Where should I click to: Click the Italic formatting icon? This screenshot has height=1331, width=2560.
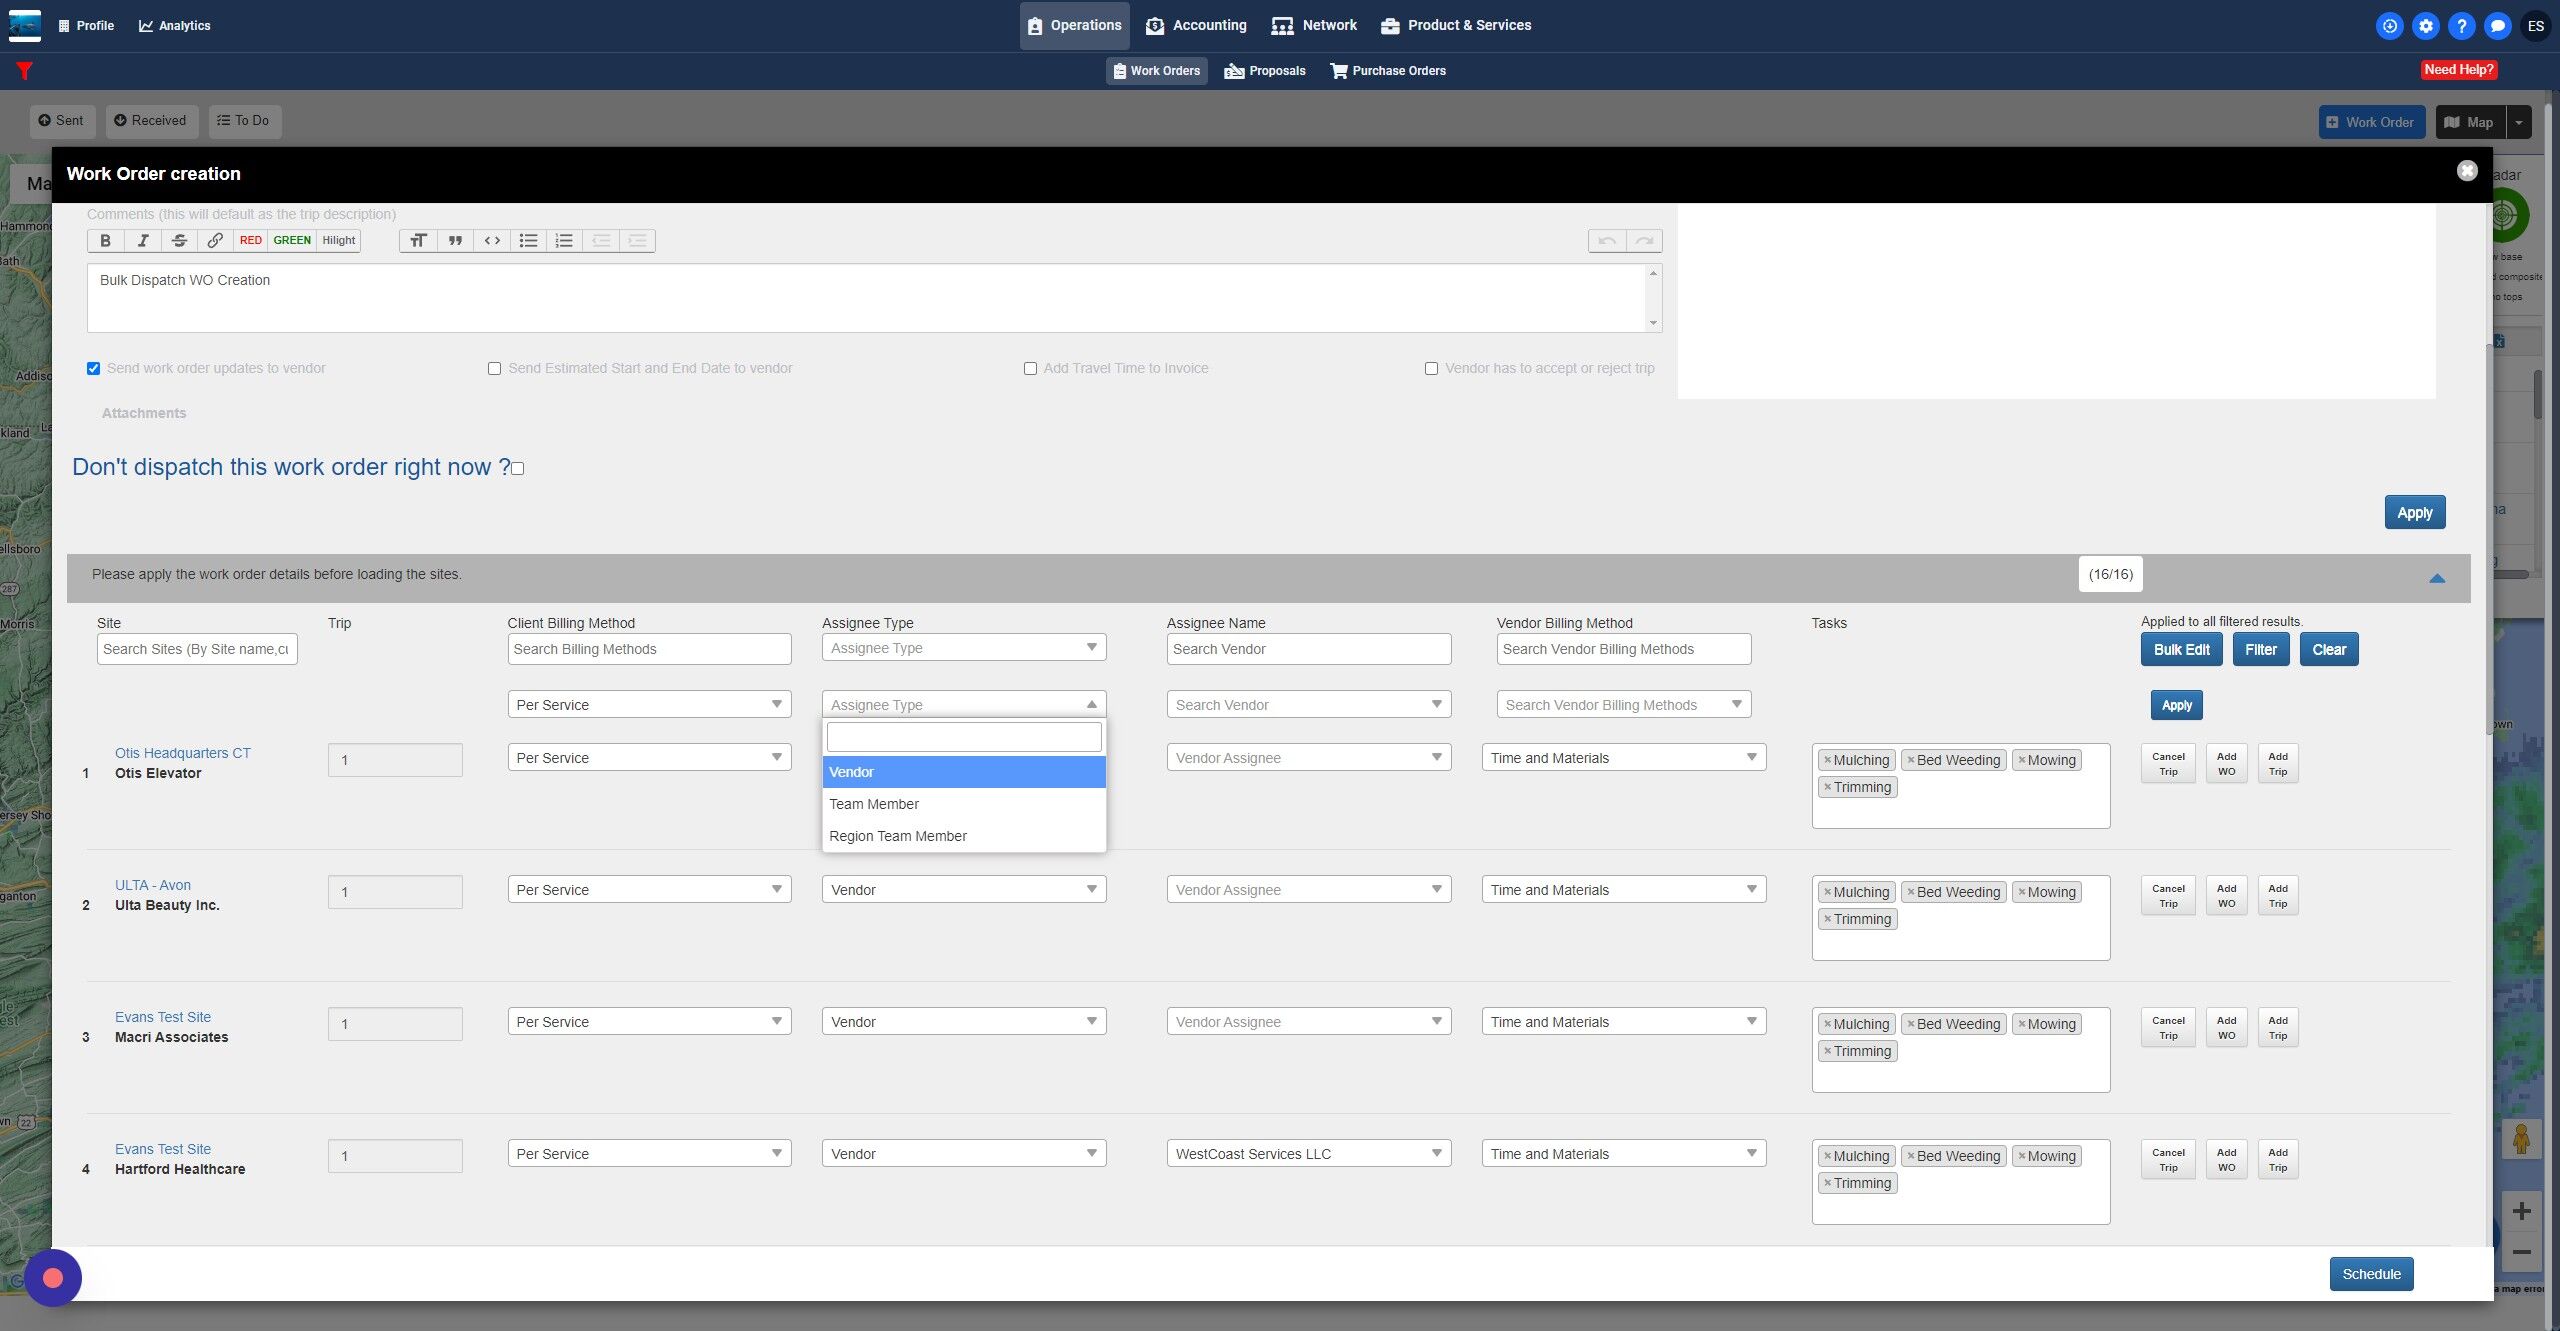coord(143,240)
